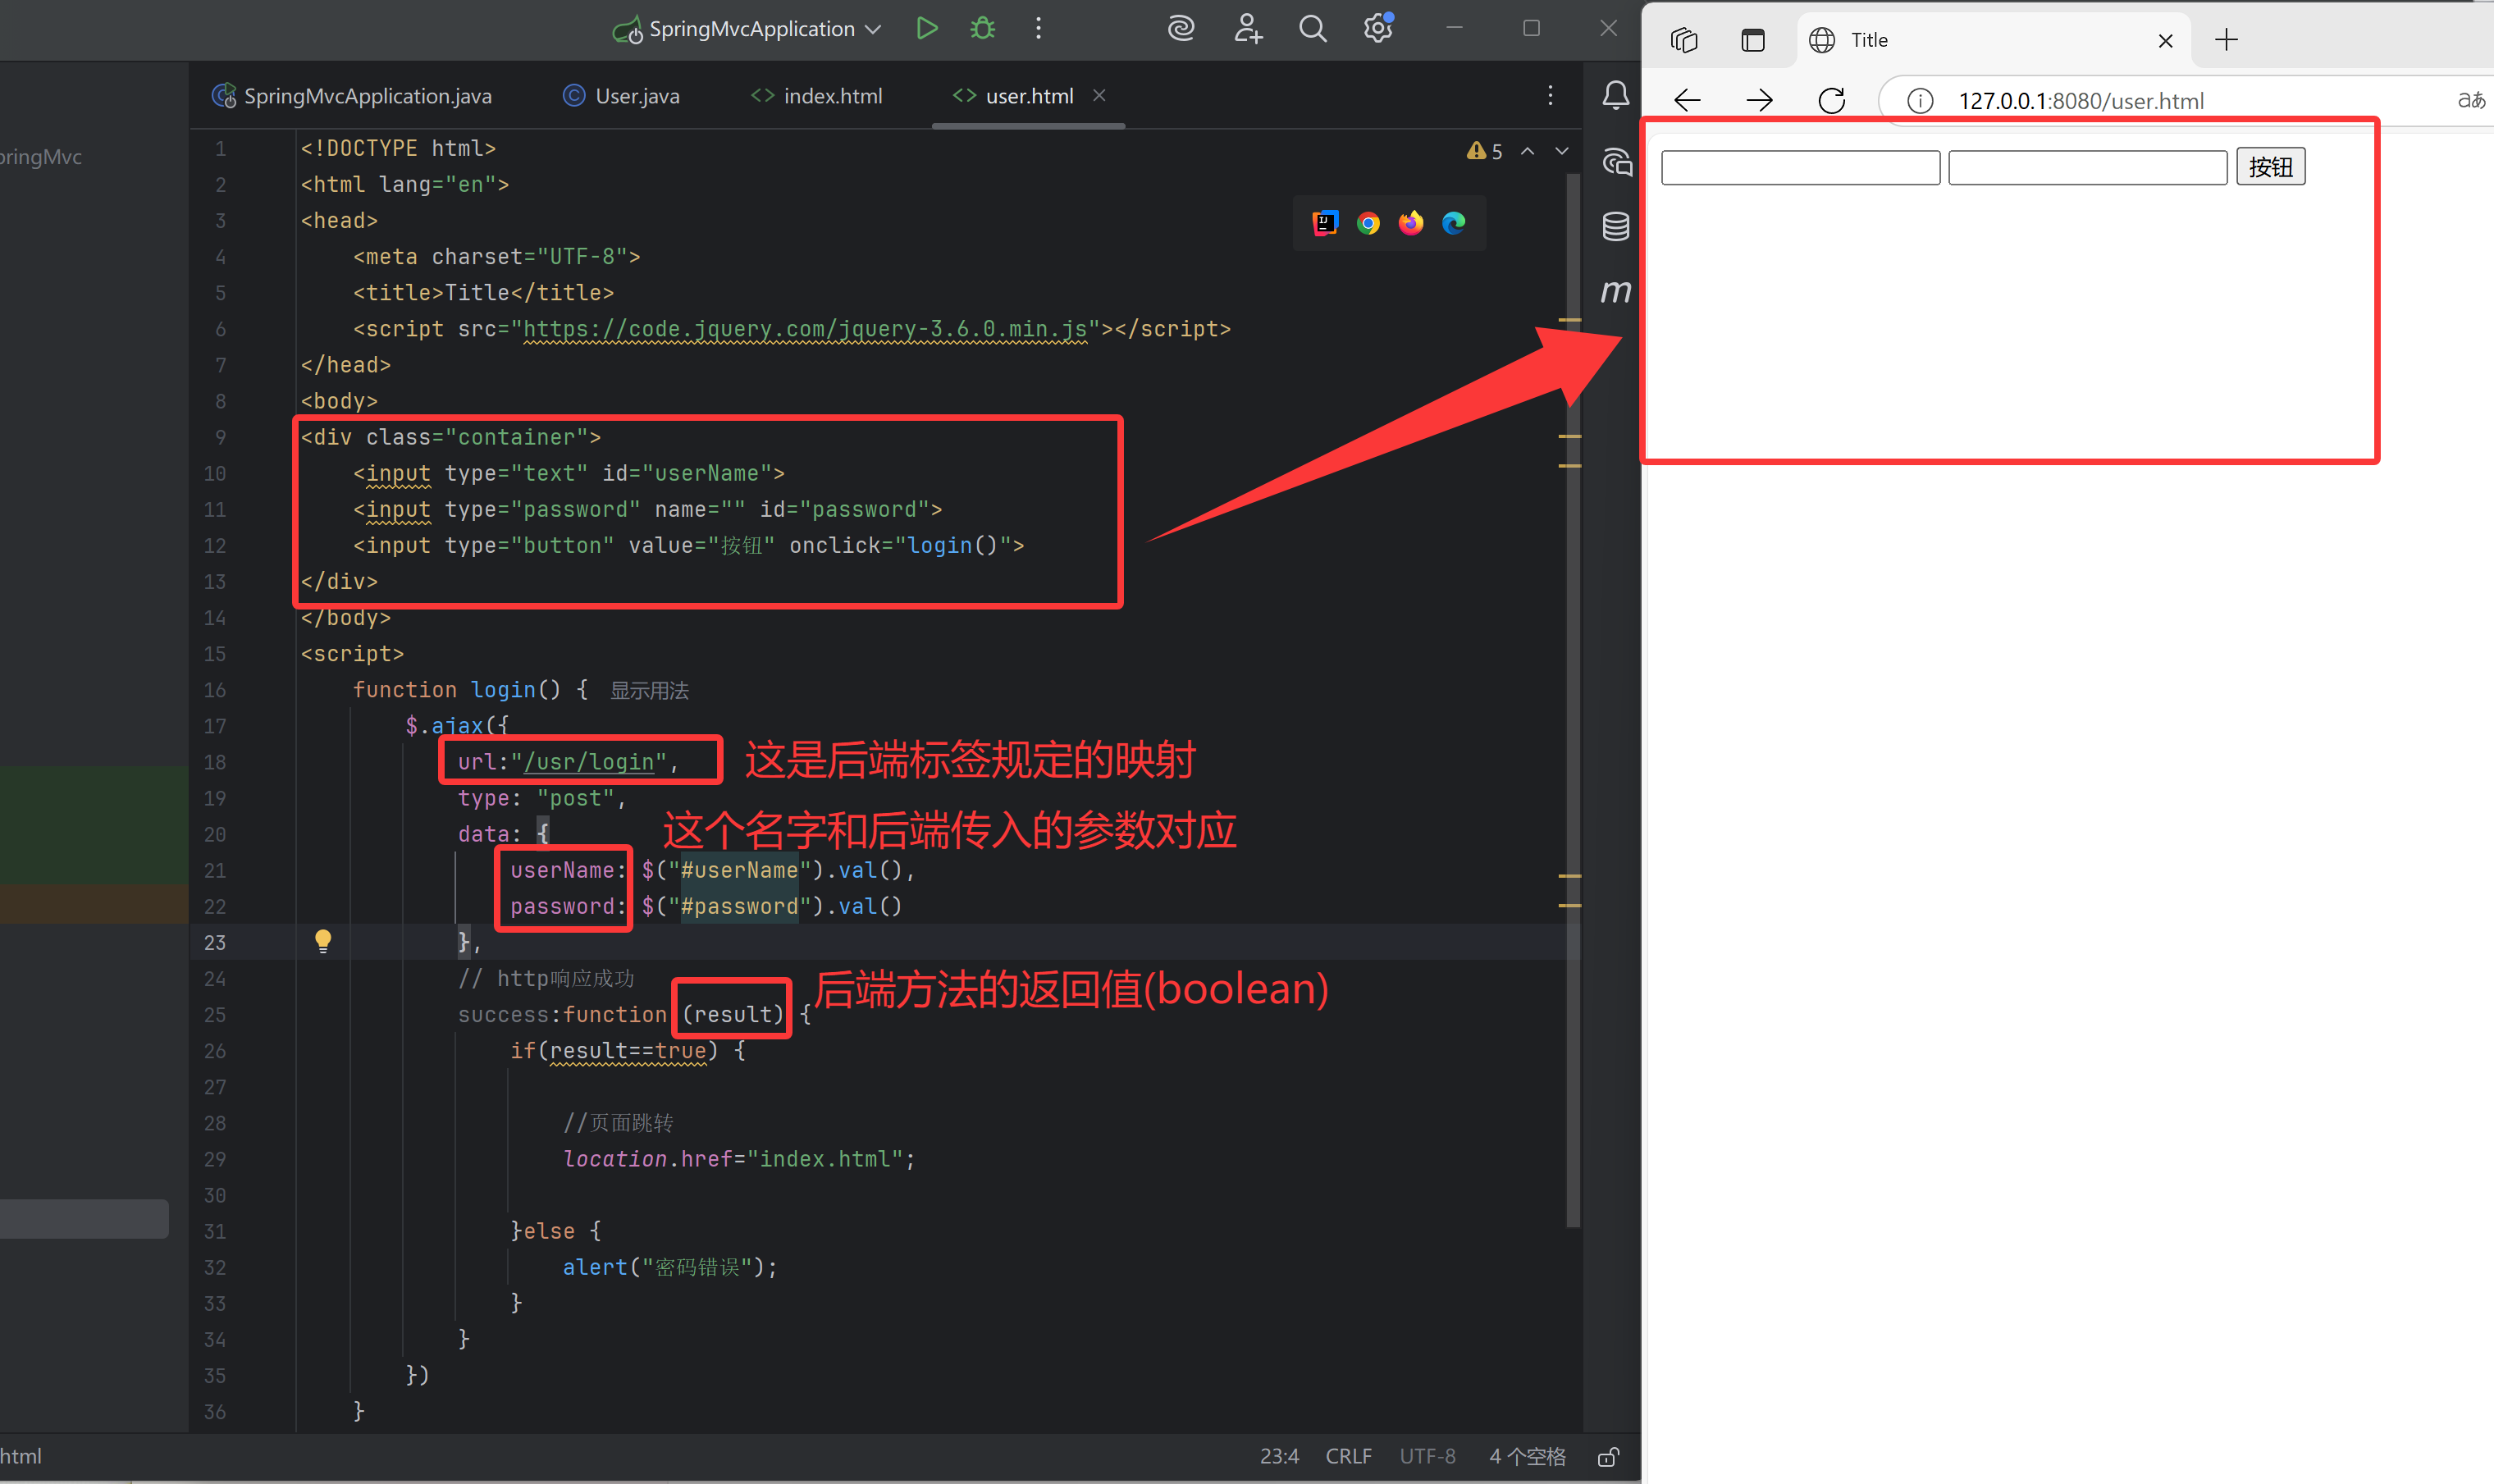Open editor tabs options dots menu
The image size is (2494, 1484).
click(x=1550, y=95)
